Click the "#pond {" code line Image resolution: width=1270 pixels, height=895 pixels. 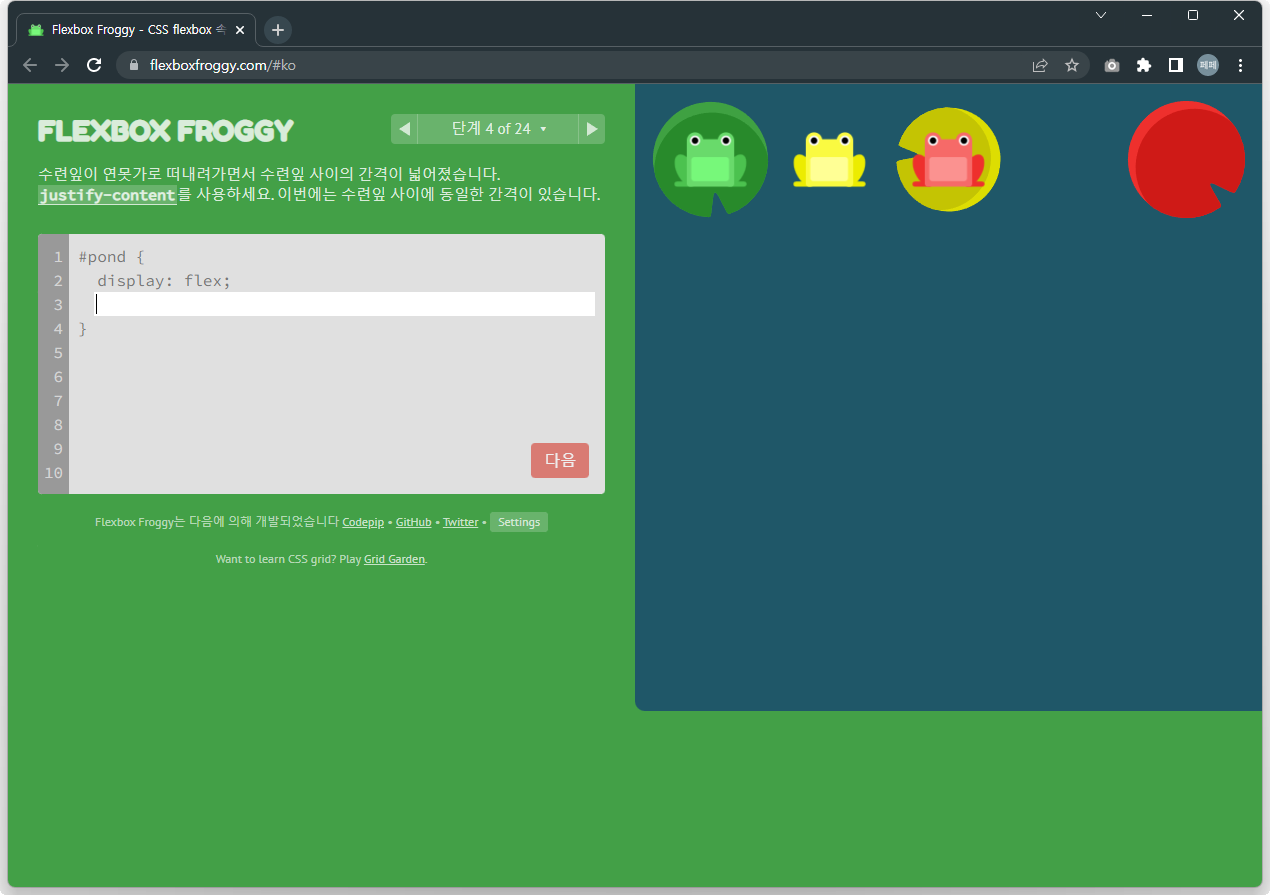click(112, 257)
